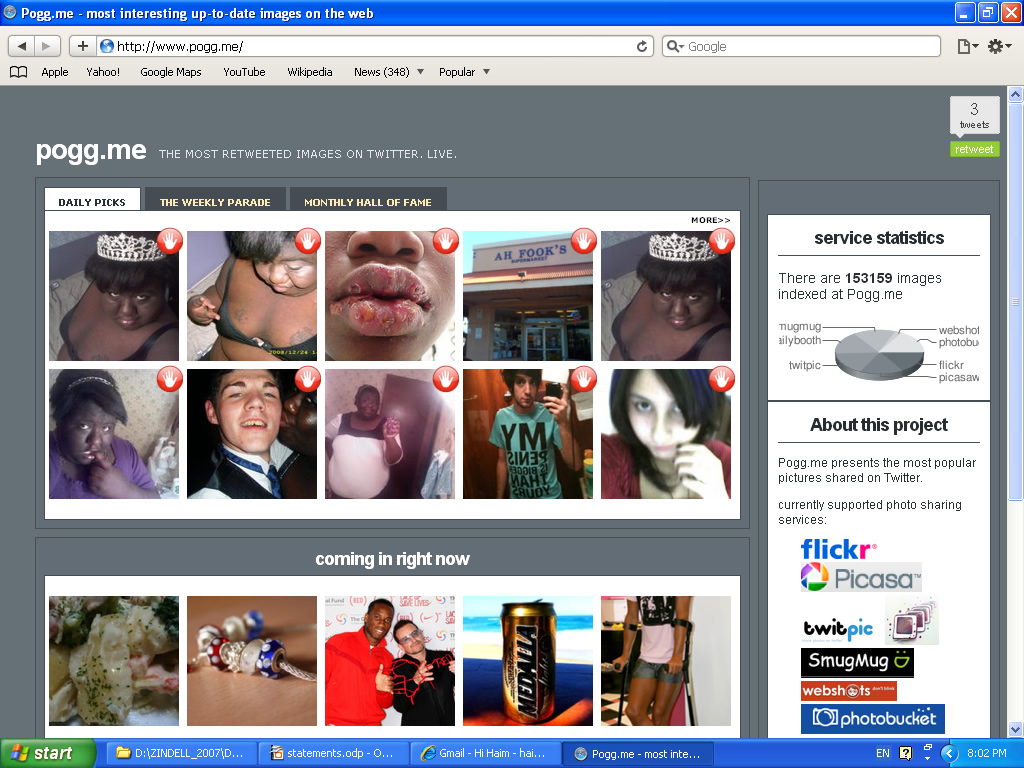Image resolution: width=1024 pixels, height=768 pixels.
Task: Click the flickr logo
Action: tap(839, 549)
